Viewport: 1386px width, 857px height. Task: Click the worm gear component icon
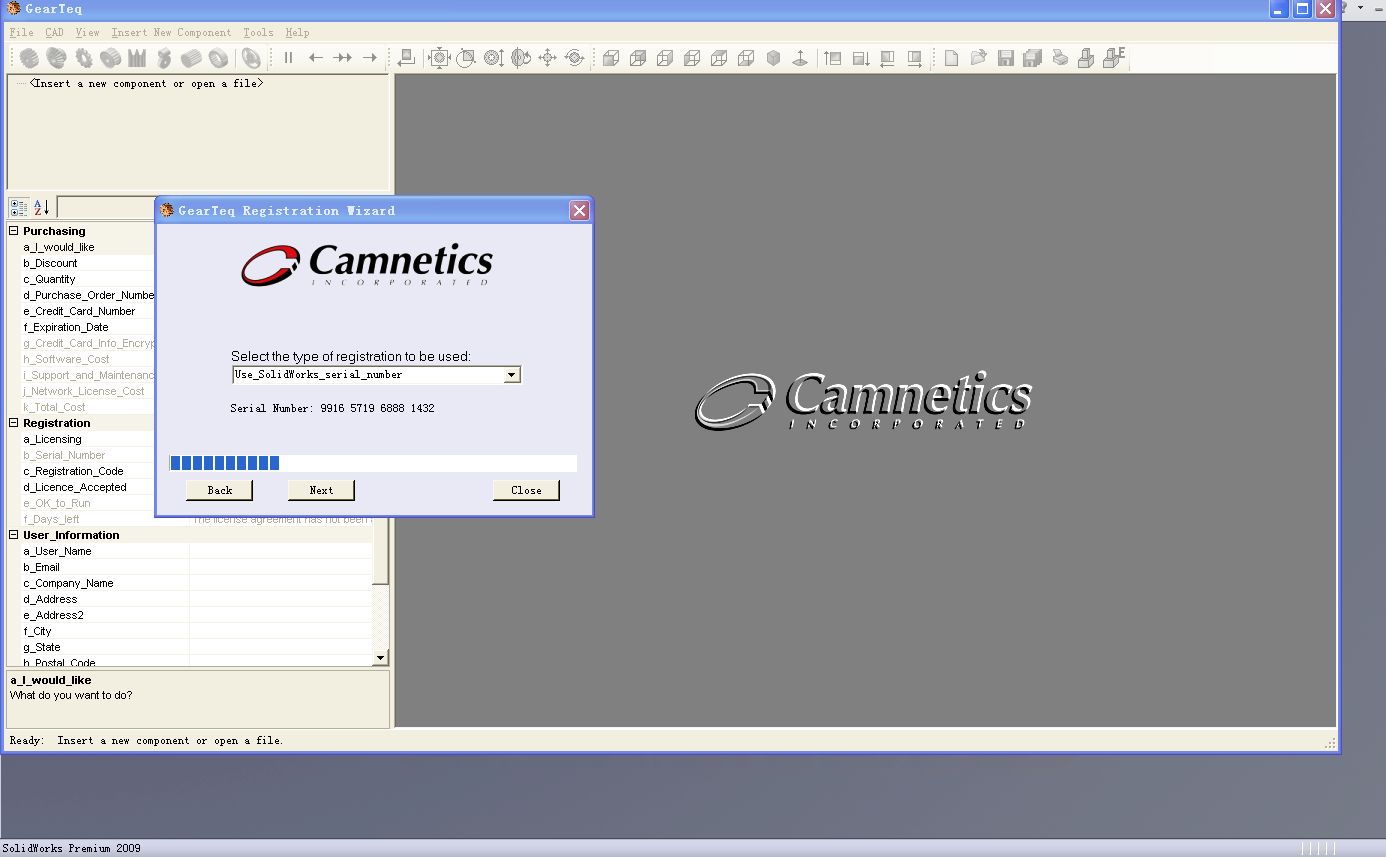164,58
